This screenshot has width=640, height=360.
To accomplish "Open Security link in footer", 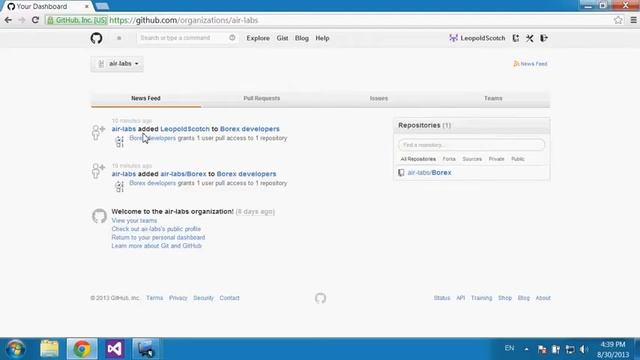I will pos(203,298).
